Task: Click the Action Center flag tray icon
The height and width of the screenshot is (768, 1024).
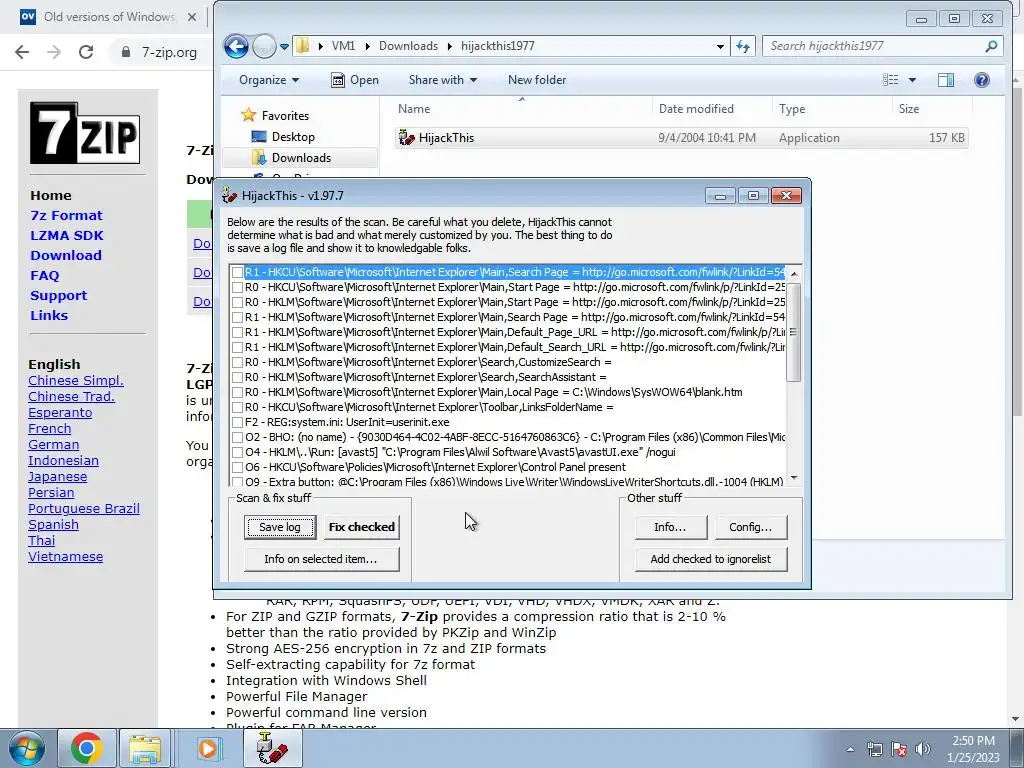Action: click(899, 749)
